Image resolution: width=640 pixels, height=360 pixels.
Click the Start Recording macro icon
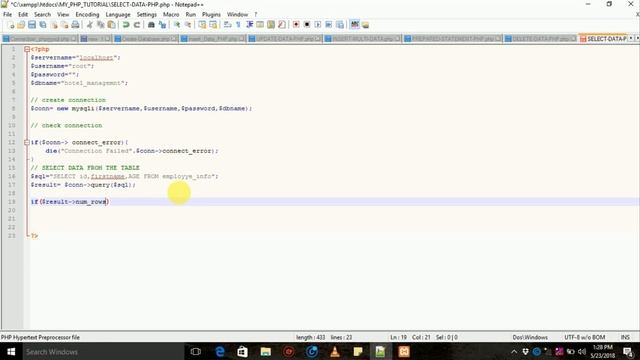click(296, 25)
